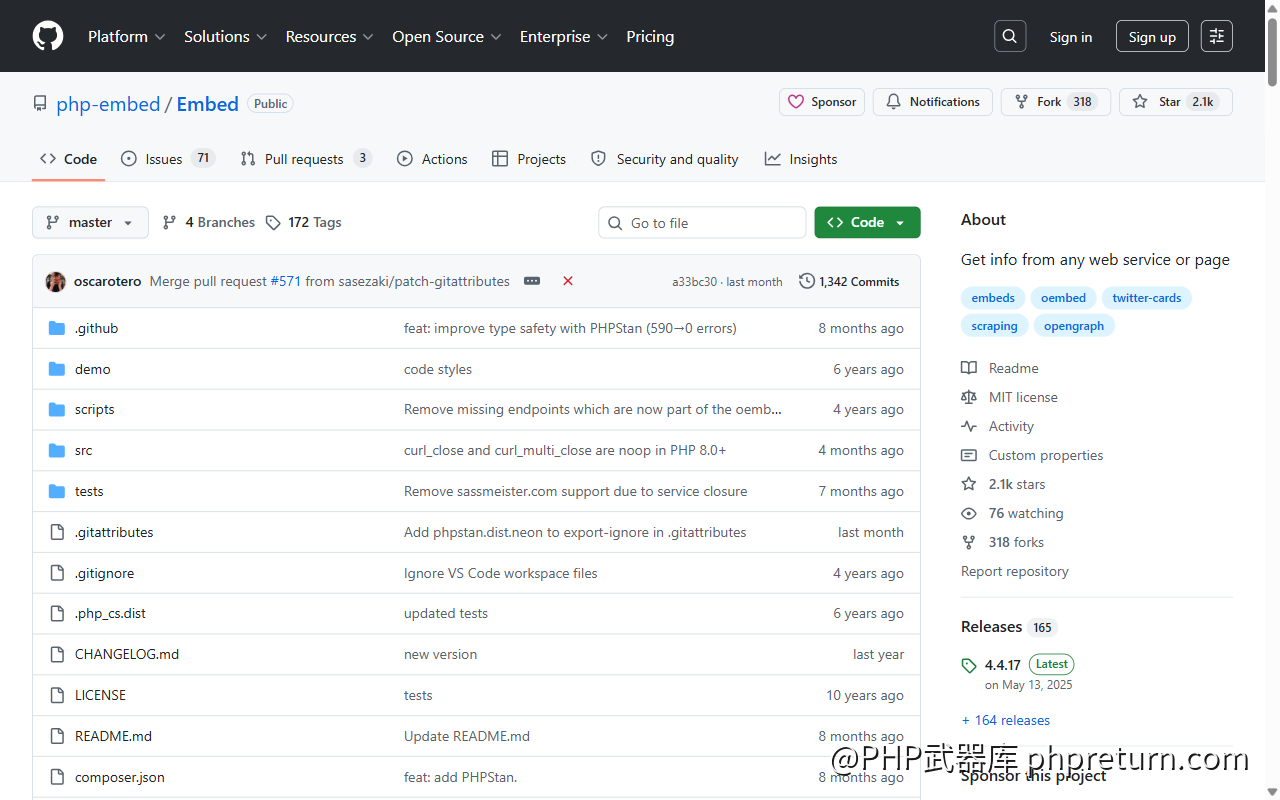This screenshot has height=800, width=1280.
Task: Open the scripts folder
Action: 94,410
